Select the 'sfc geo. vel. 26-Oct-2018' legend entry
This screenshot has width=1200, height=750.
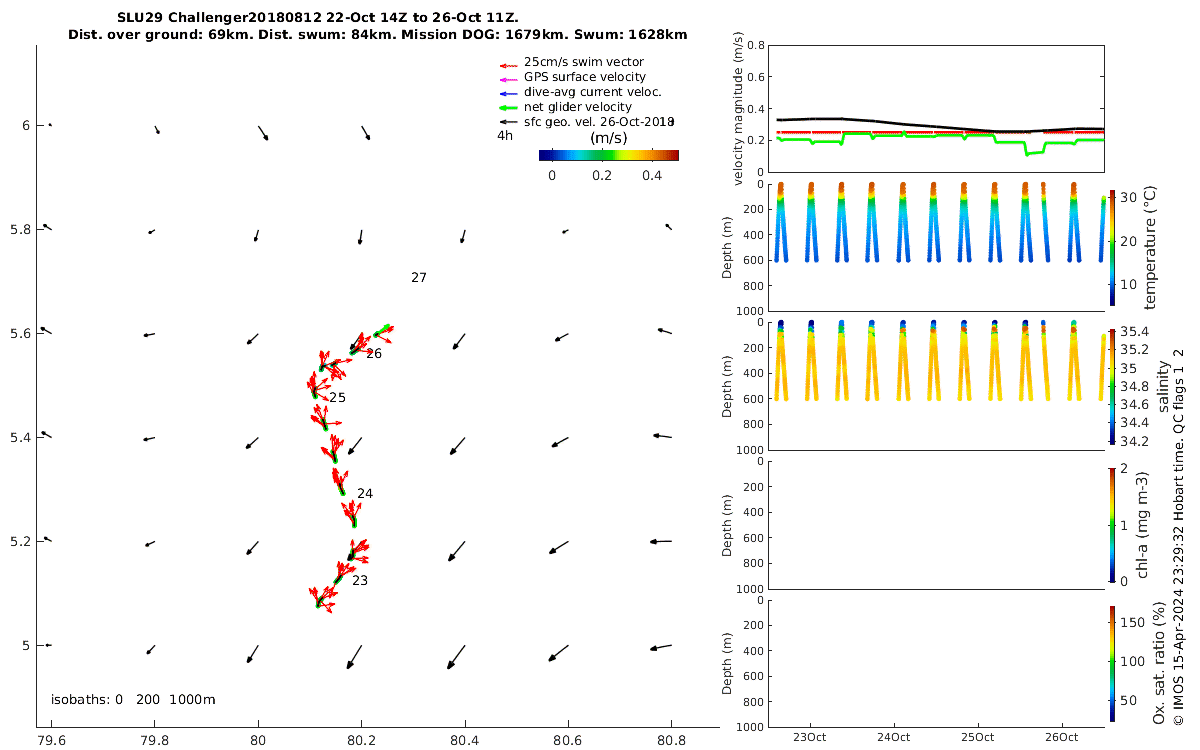(587, 122)
